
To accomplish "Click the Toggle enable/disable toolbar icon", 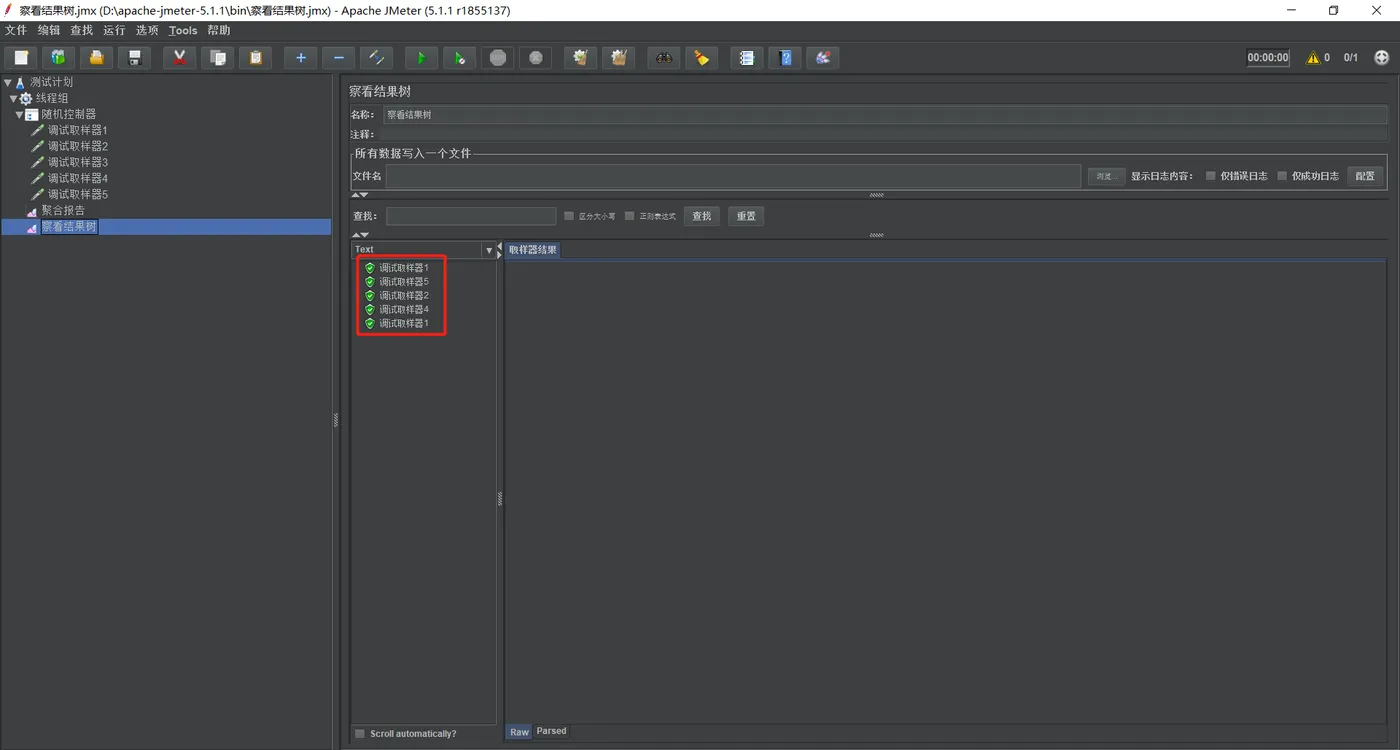I will 376,58.
